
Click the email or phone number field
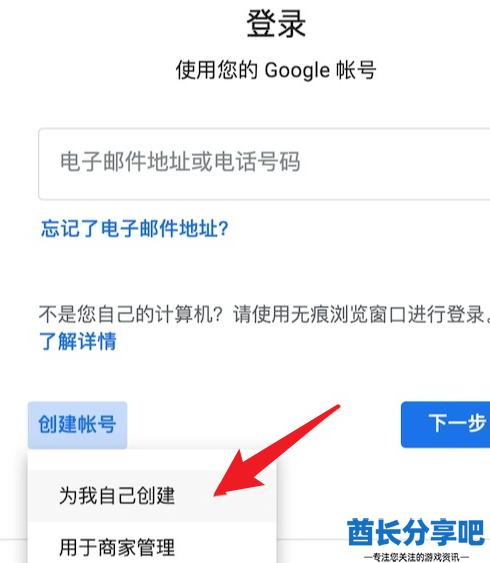click(x=264, y=163)
